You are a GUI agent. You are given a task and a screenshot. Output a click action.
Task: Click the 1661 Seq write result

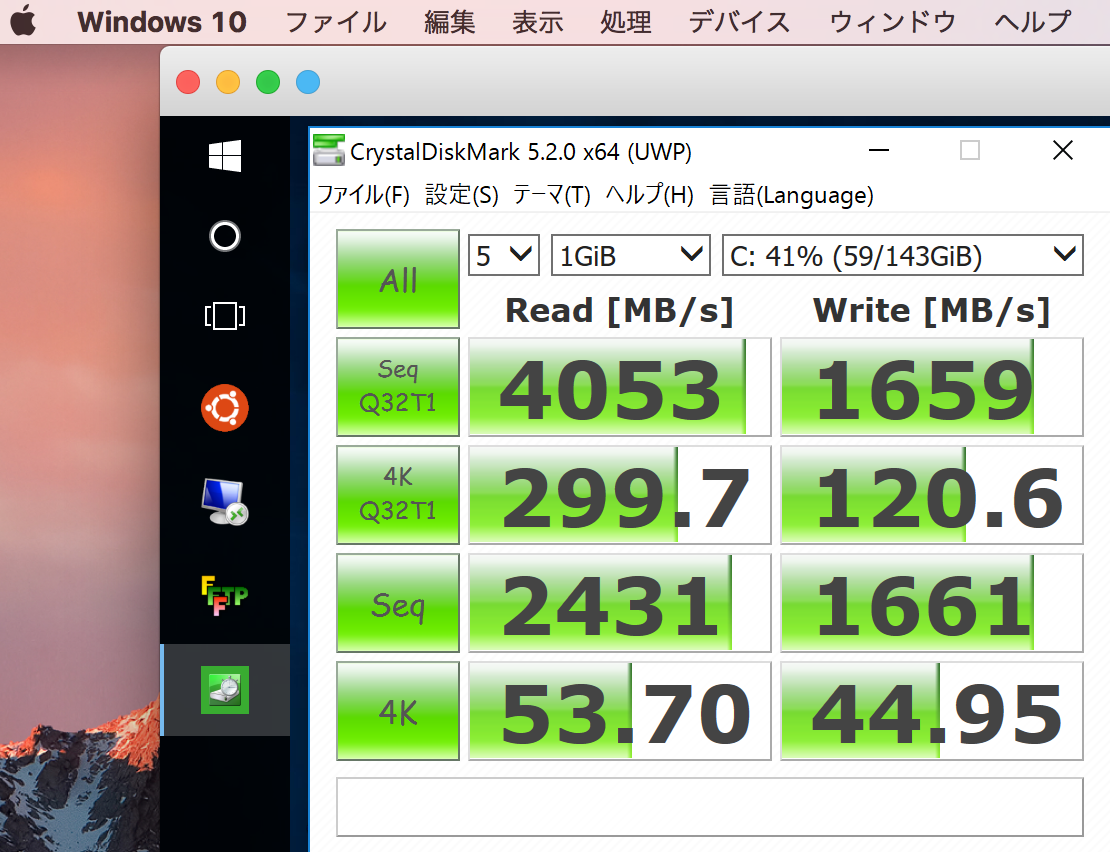[932, 603]
